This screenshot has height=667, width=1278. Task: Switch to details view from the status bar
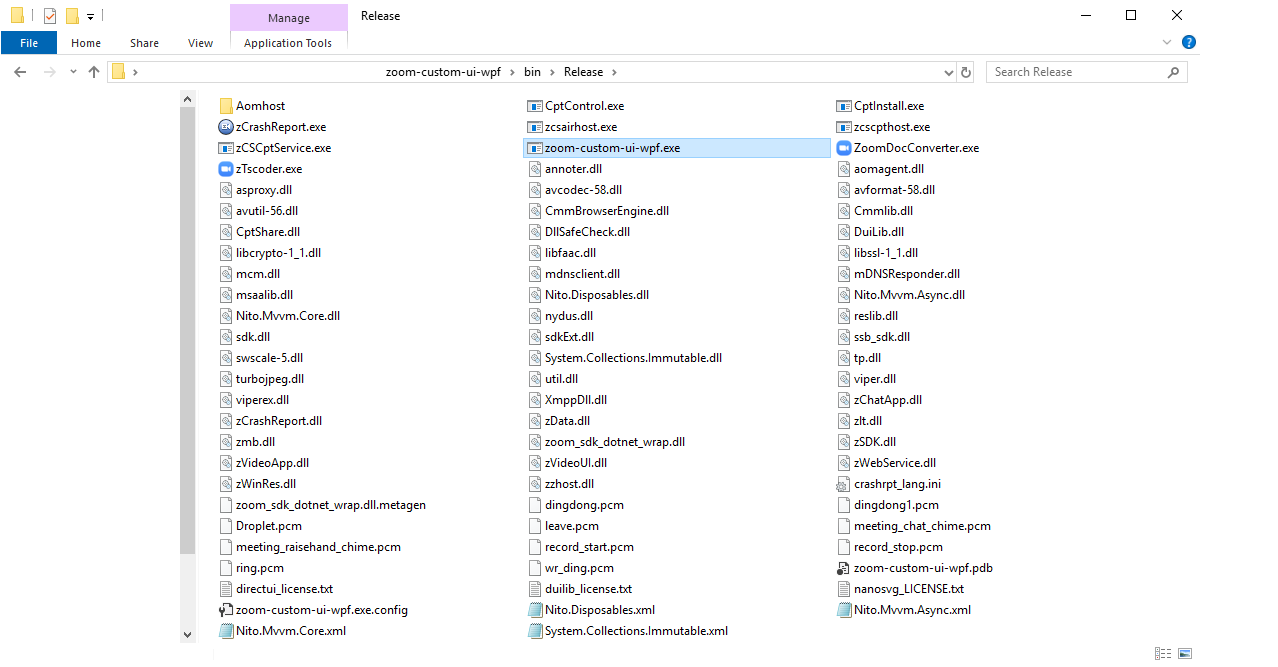coord(1162,652)
